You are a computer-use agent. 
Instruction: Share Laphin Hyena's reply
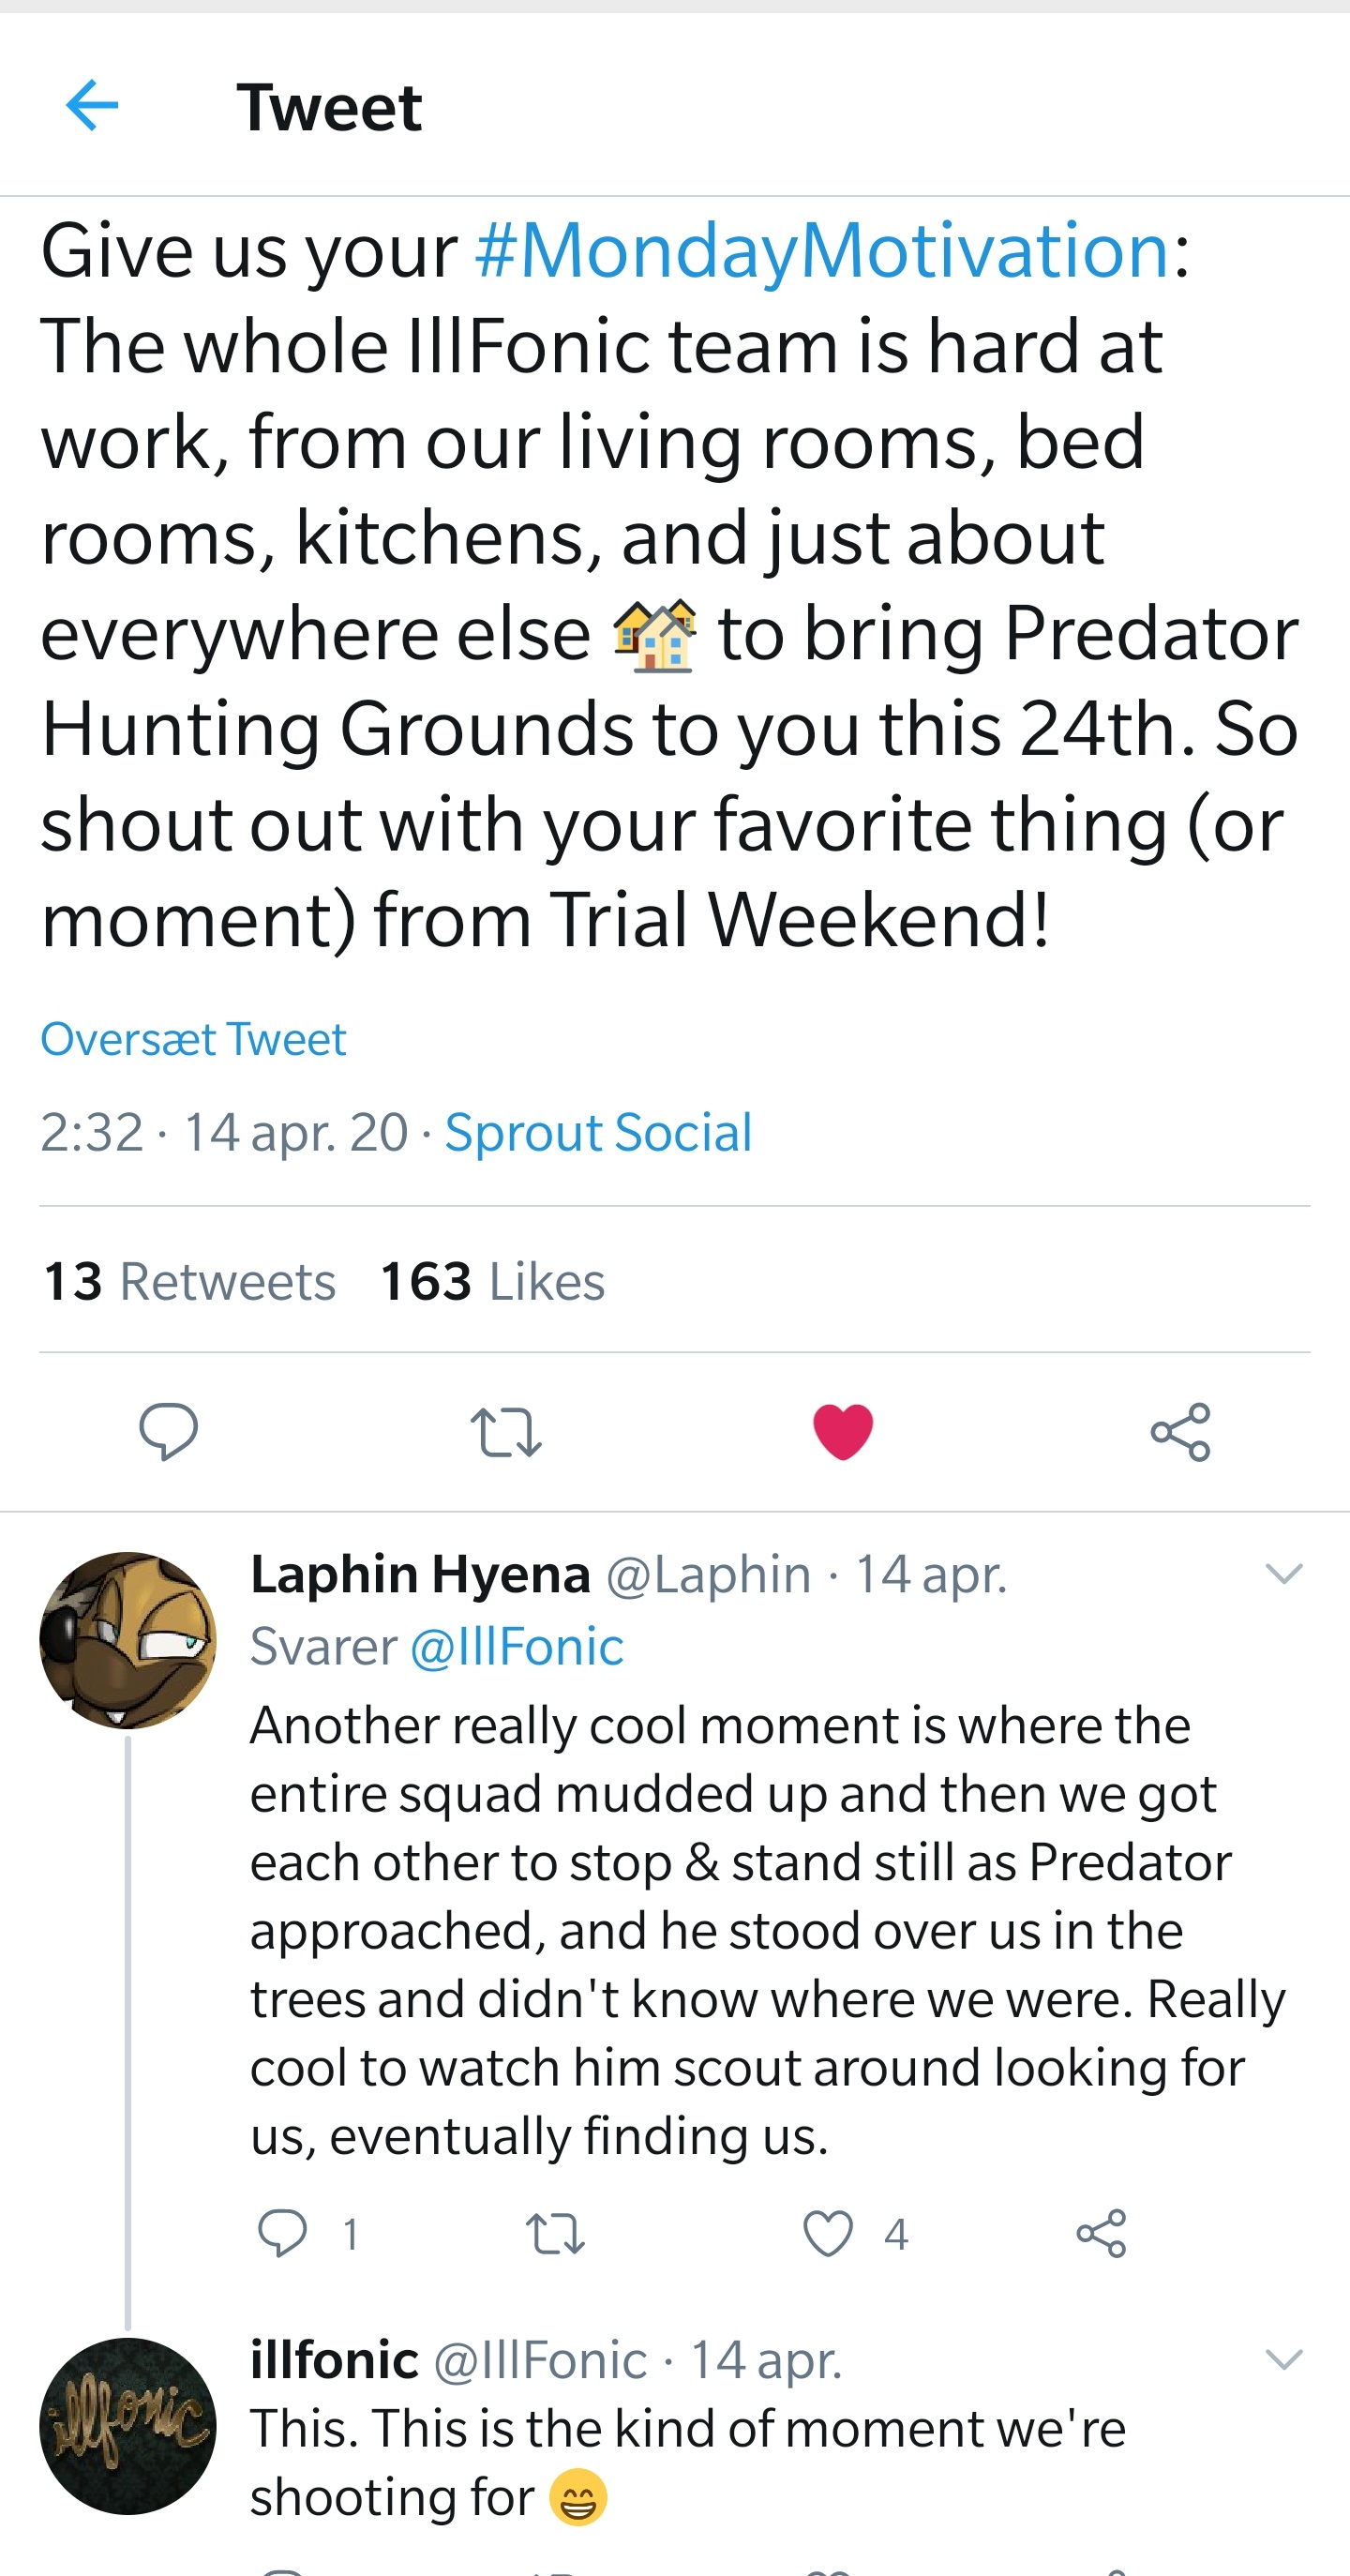pos(1101,2233)
